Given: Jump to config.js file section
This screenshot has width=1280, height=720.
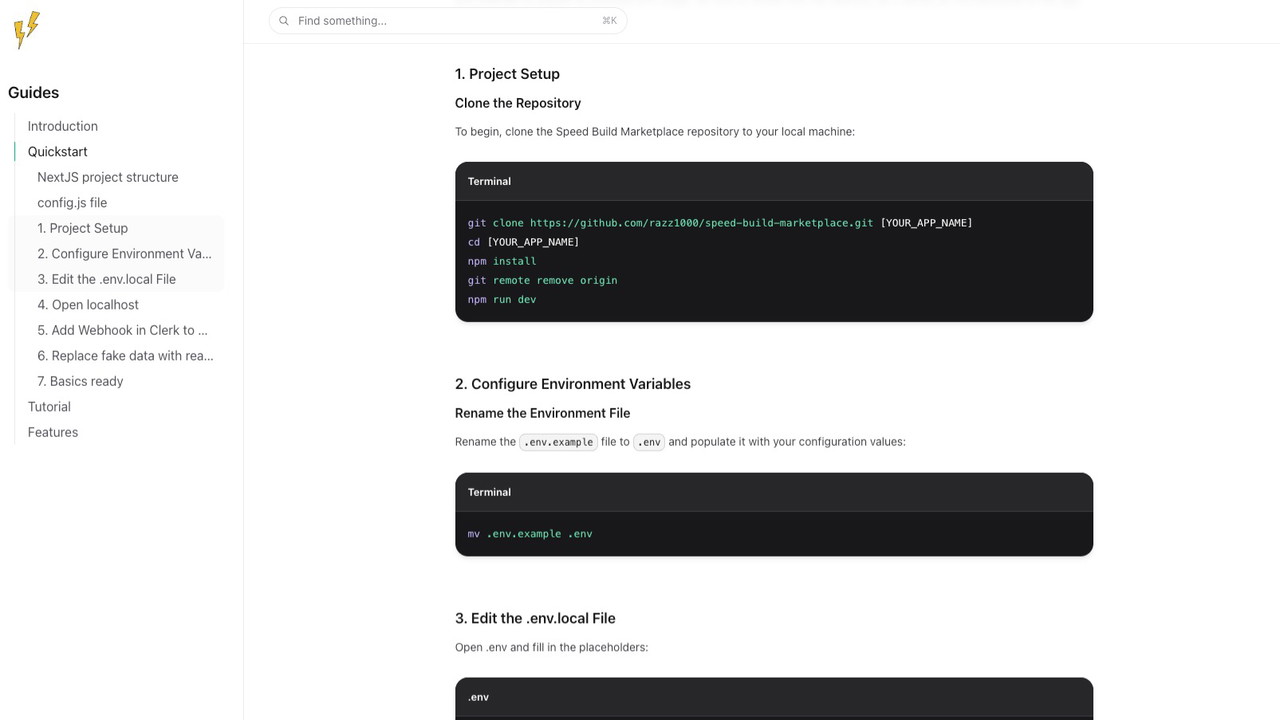Looking at the screenshot, I should tap(72, 203).
